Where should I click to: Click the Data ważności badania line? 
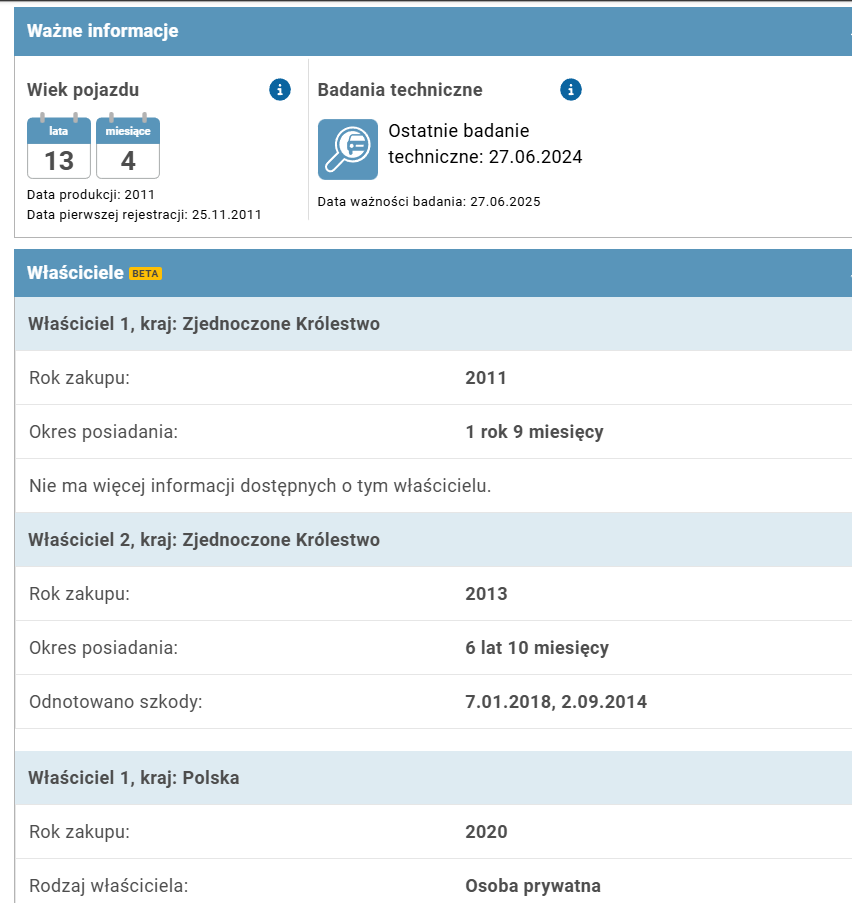tap(429, 202)
